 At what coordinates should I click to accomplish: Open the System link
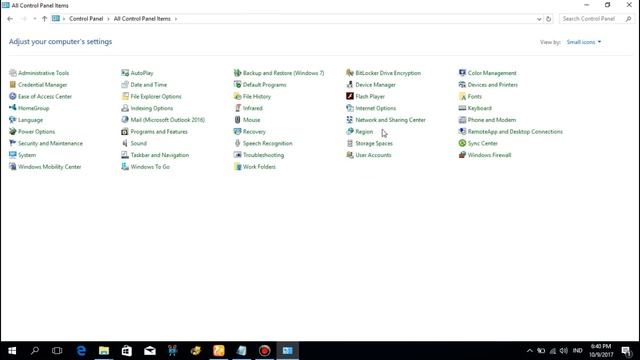[27, 155]
